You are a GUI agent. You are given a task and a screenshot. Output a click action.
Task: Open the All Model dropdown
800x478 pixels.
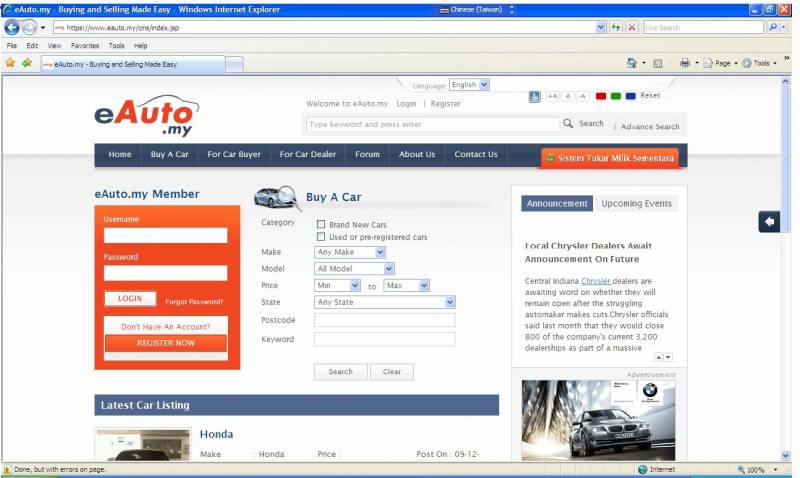tap(354, 268)
